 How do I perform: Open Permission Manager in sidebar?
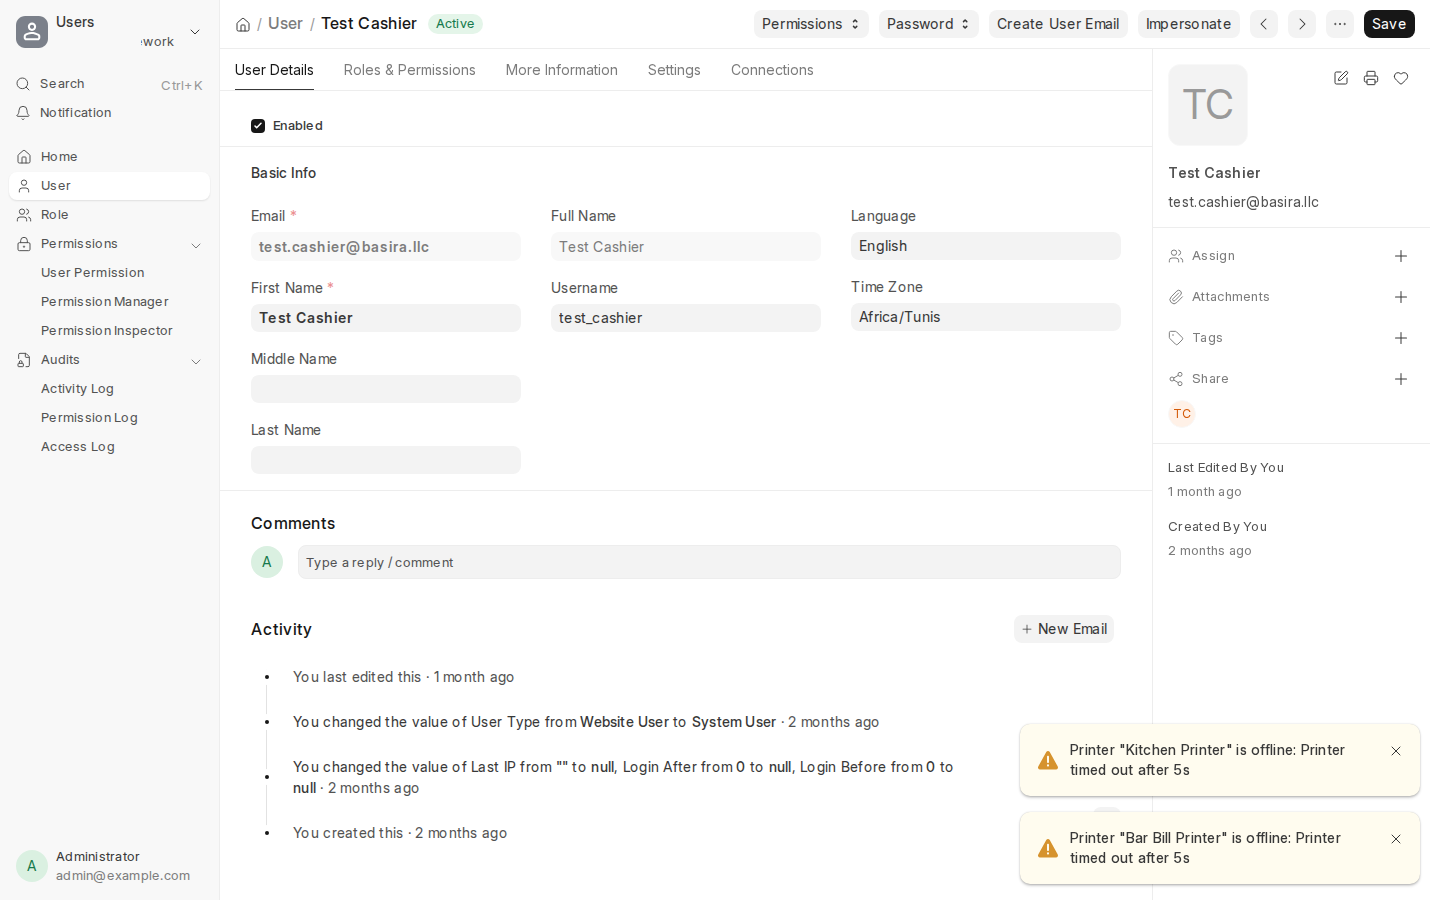(105, 302)
